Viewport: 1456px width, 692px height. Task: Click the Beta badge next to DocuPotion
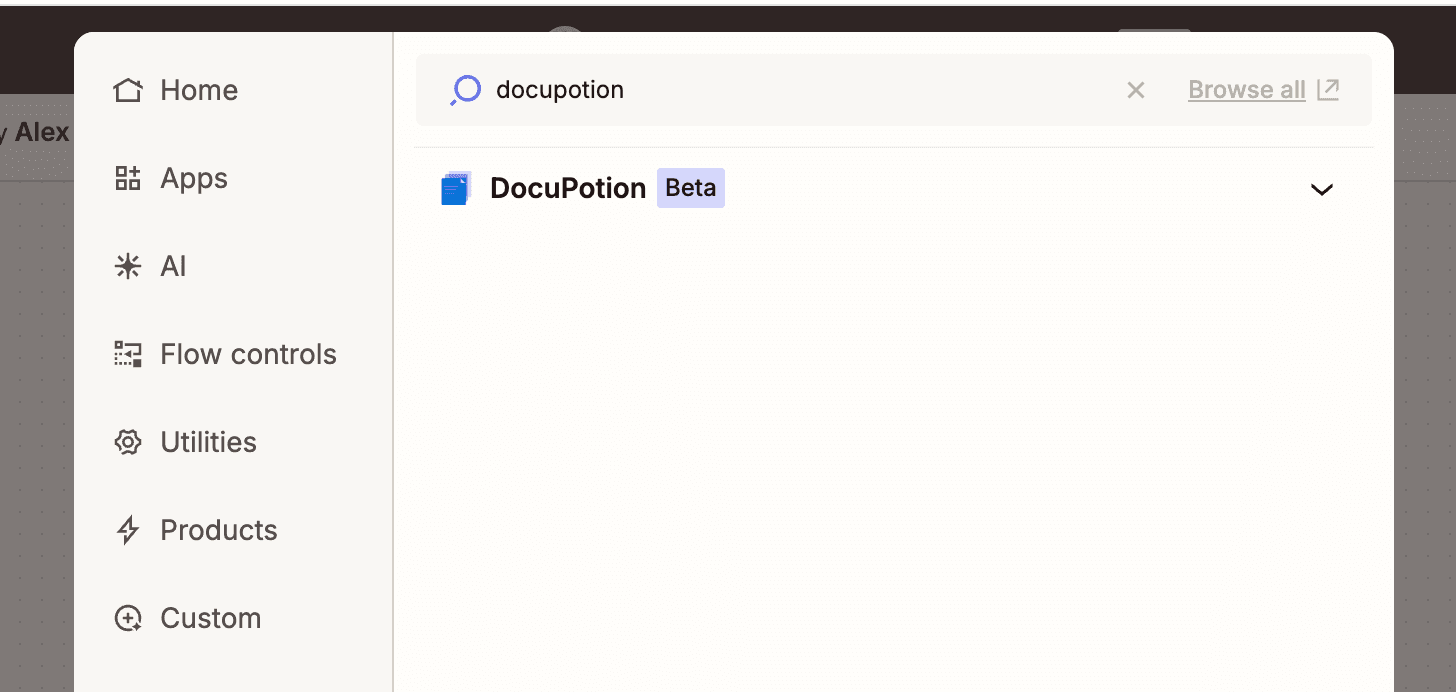click(x=691, y=188)
